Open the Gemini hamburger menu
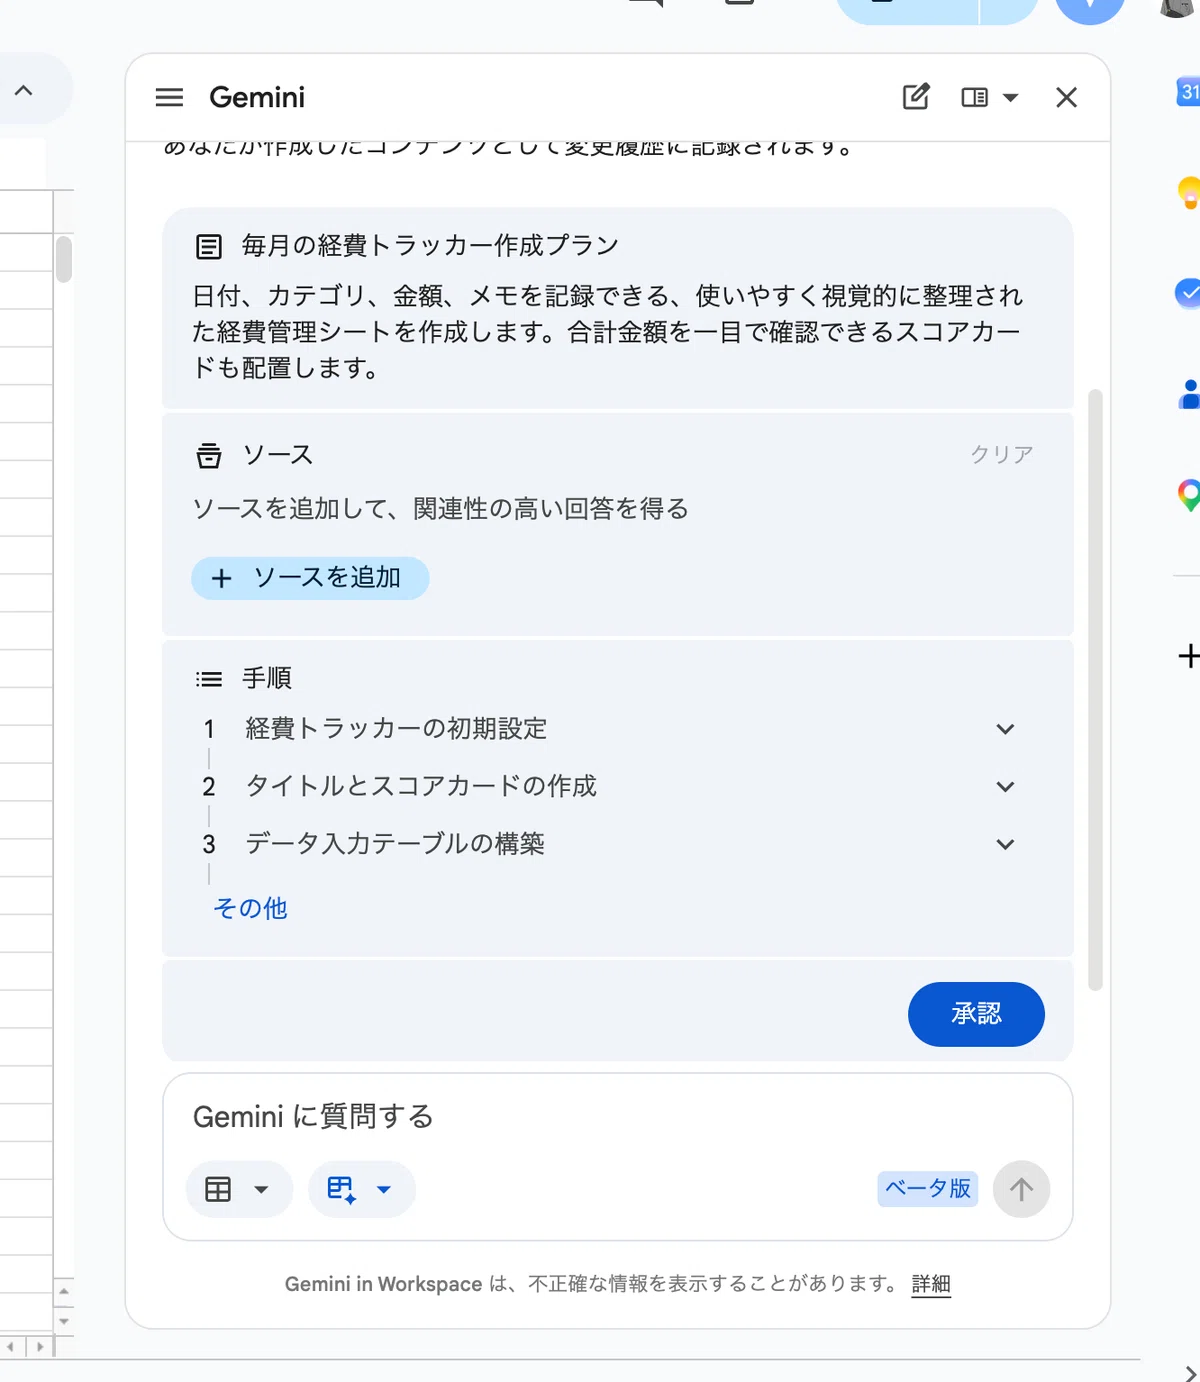The width and height of the screenshot is (1200, 1382). coord(169,97)
